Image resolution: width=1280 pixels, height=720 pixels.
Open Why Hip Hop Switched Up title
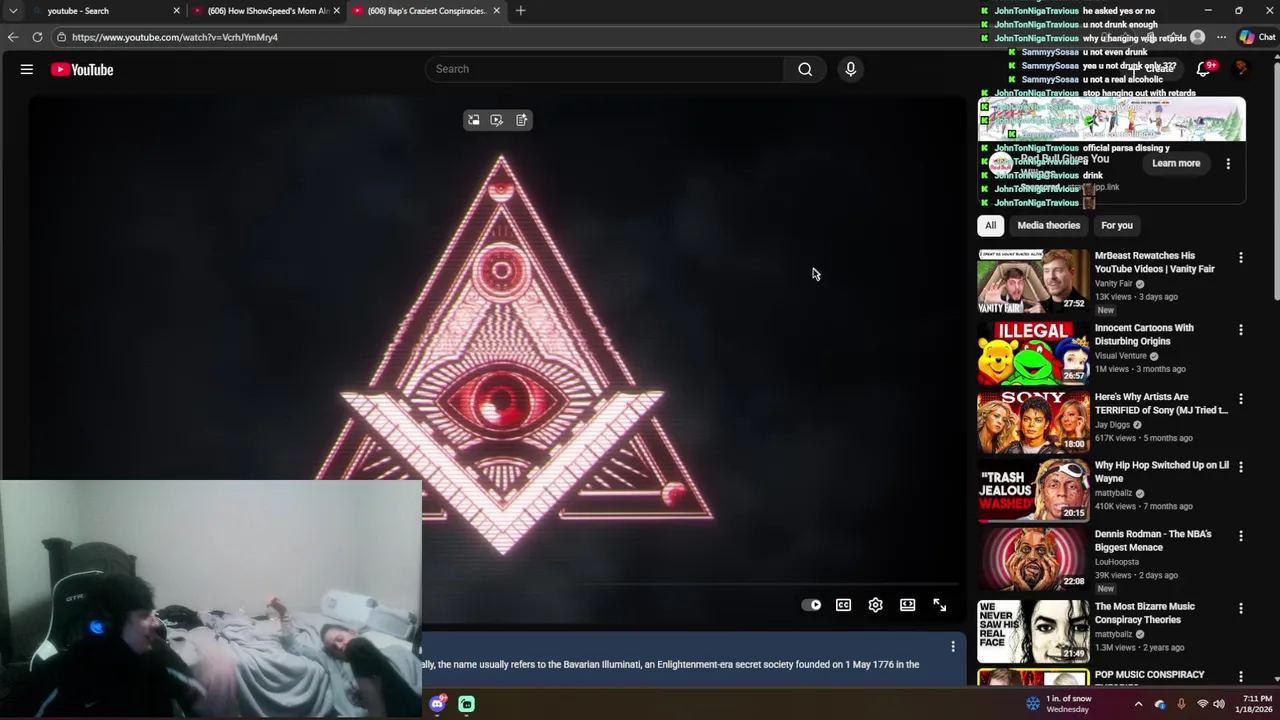pos(1161,471)
